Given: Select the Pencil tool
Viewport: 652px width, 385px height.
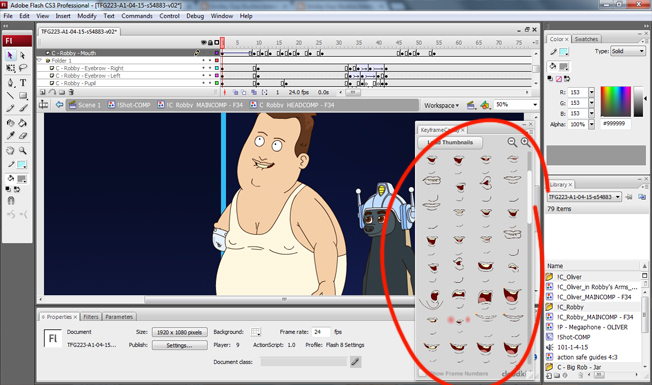Looking at the screenshot, I should tap(10, 108).
